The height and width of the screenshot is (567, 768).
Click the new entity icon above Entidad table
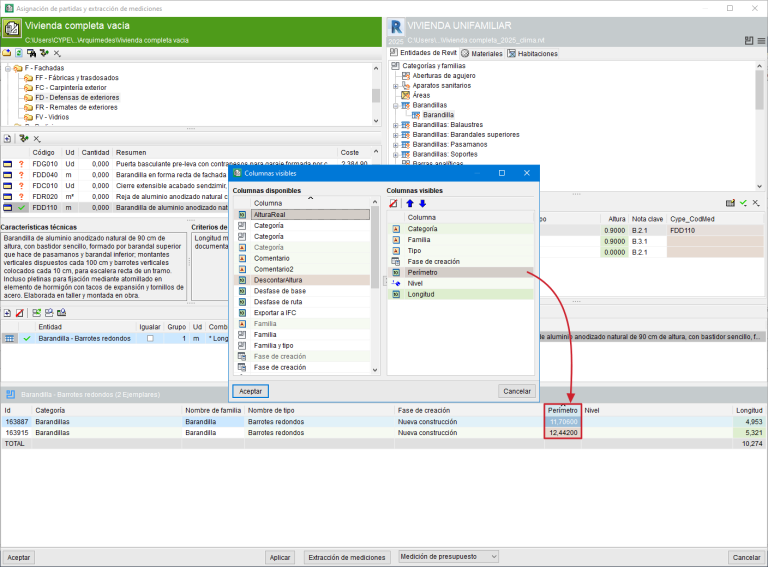7,313
